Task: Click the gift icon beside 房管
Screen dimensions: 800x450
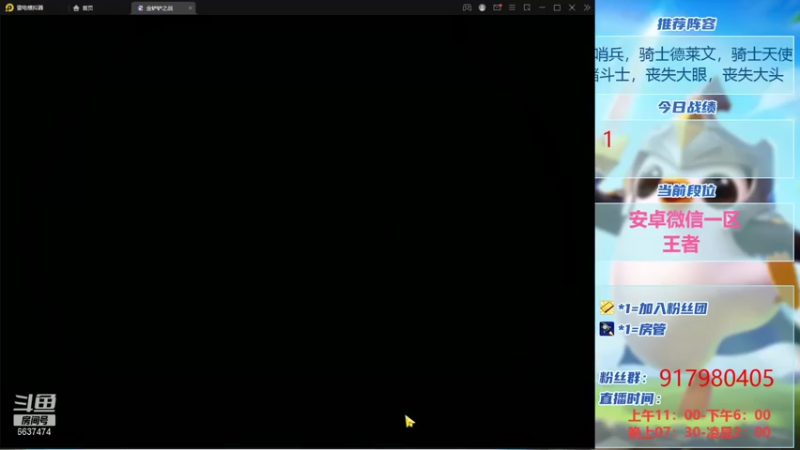Action: pos(607,329)
